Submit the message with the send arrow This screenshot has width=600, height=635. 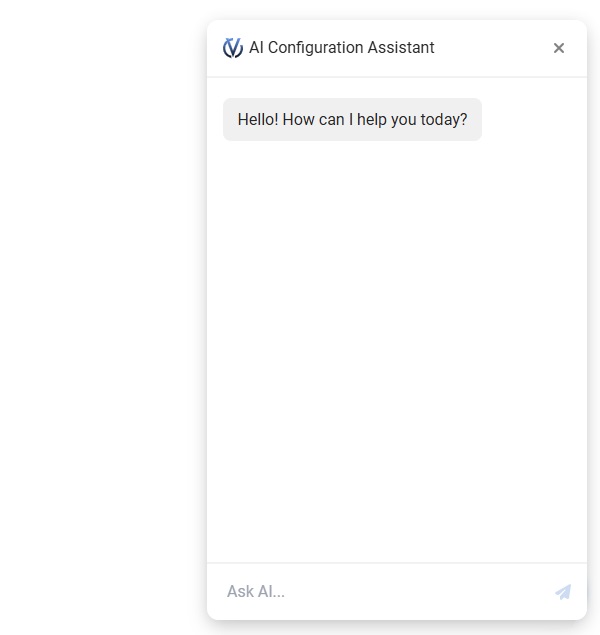click(x=563, y=592)
